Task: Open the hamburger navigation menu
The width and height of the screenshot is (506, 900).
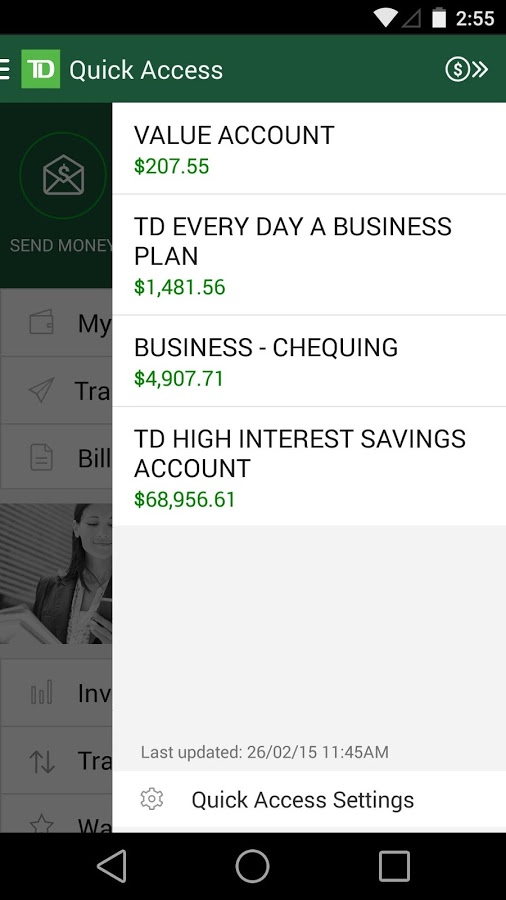Action: (x=5, y=69)
